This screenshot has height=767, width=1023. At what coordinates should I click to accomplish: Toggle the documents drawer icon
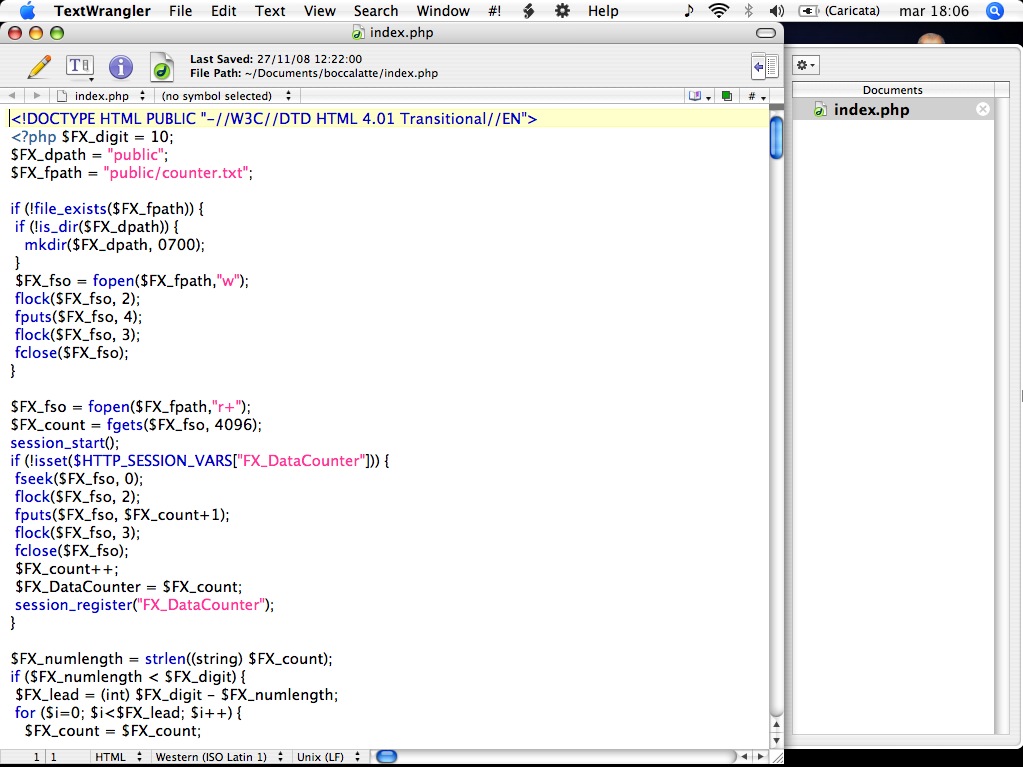765,67
